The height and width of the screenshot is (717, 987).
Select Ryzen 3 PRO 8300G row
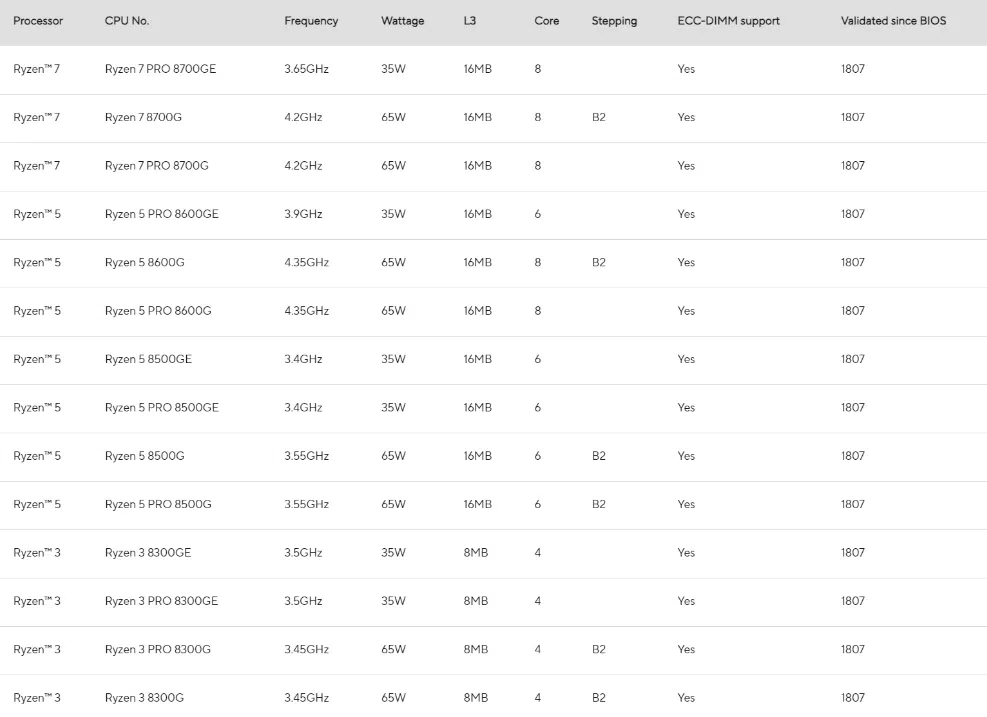pos(494,650)
